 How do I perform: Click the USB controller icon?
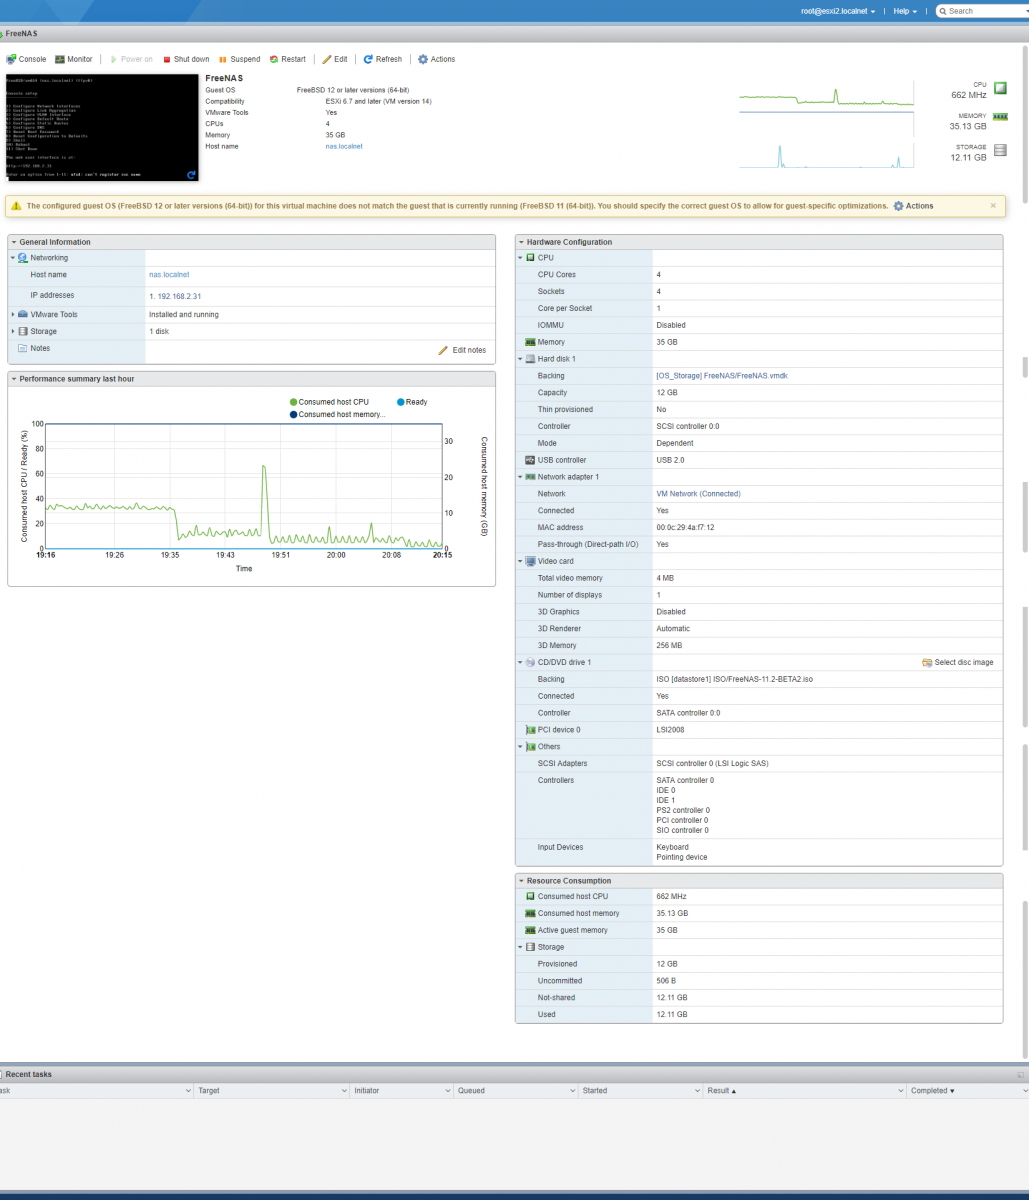(530, 460)
